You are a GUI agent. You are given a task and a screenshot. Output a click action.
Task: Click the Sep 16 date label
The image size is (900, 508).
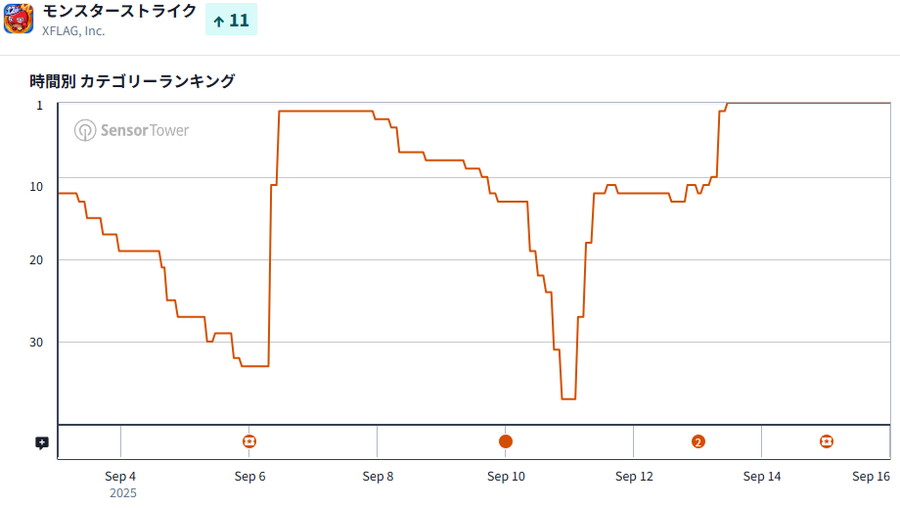870,476
